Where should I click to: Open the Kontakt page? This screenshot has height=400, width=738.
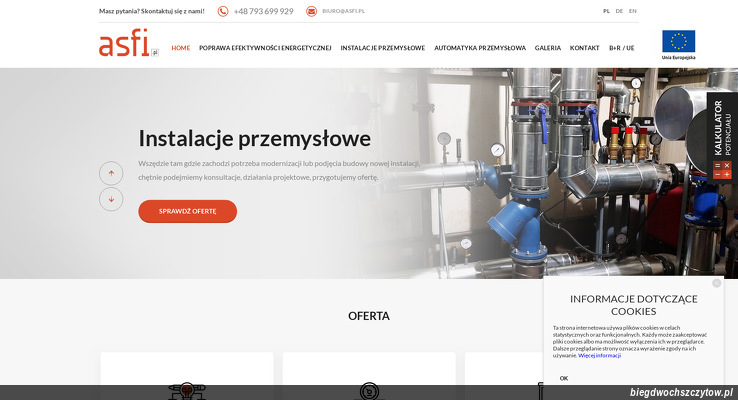(x=584, y=48)
